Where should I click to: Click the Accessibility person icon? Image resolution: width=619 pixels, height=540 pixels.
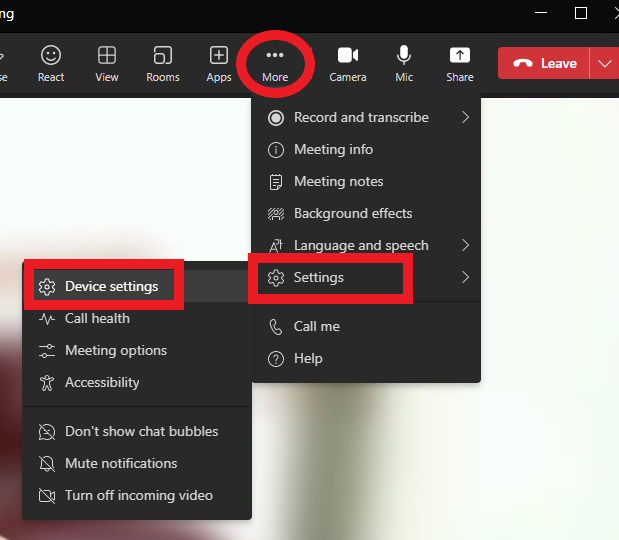point(47,383)
